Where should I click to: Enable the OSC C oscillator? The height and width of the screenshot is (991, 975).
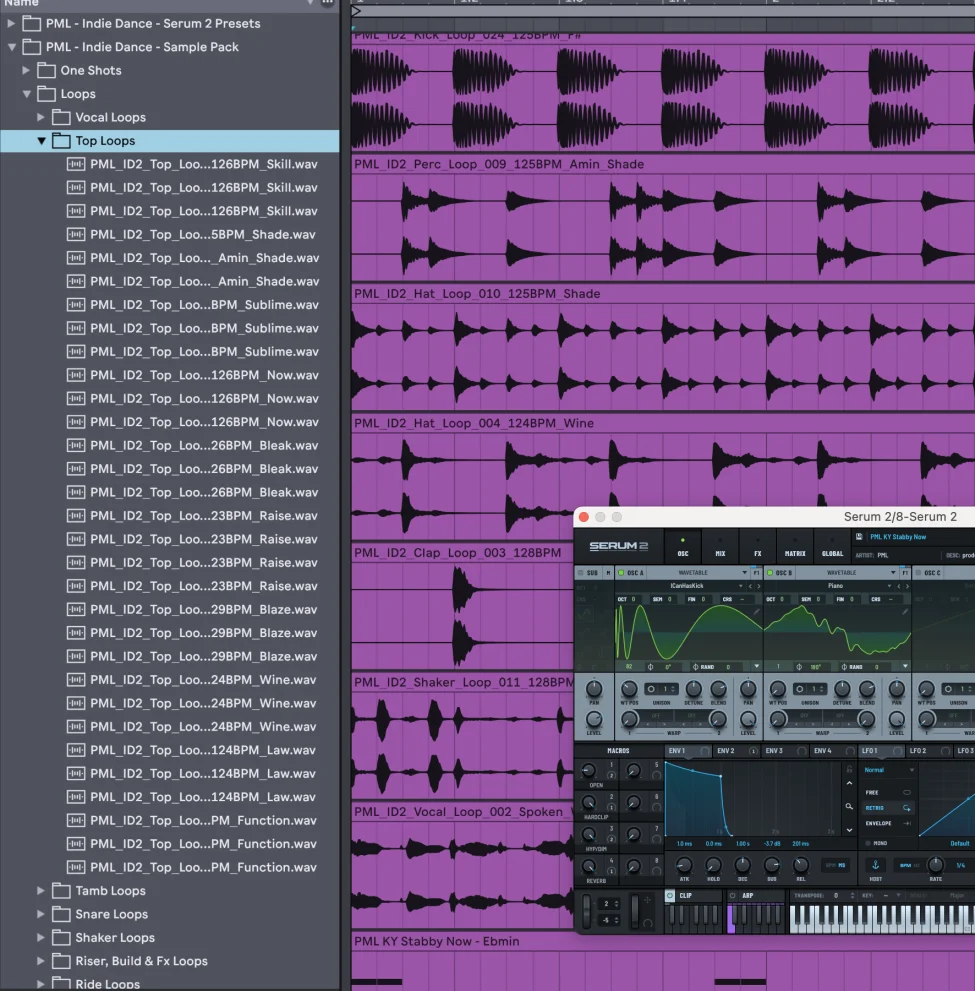918,573
